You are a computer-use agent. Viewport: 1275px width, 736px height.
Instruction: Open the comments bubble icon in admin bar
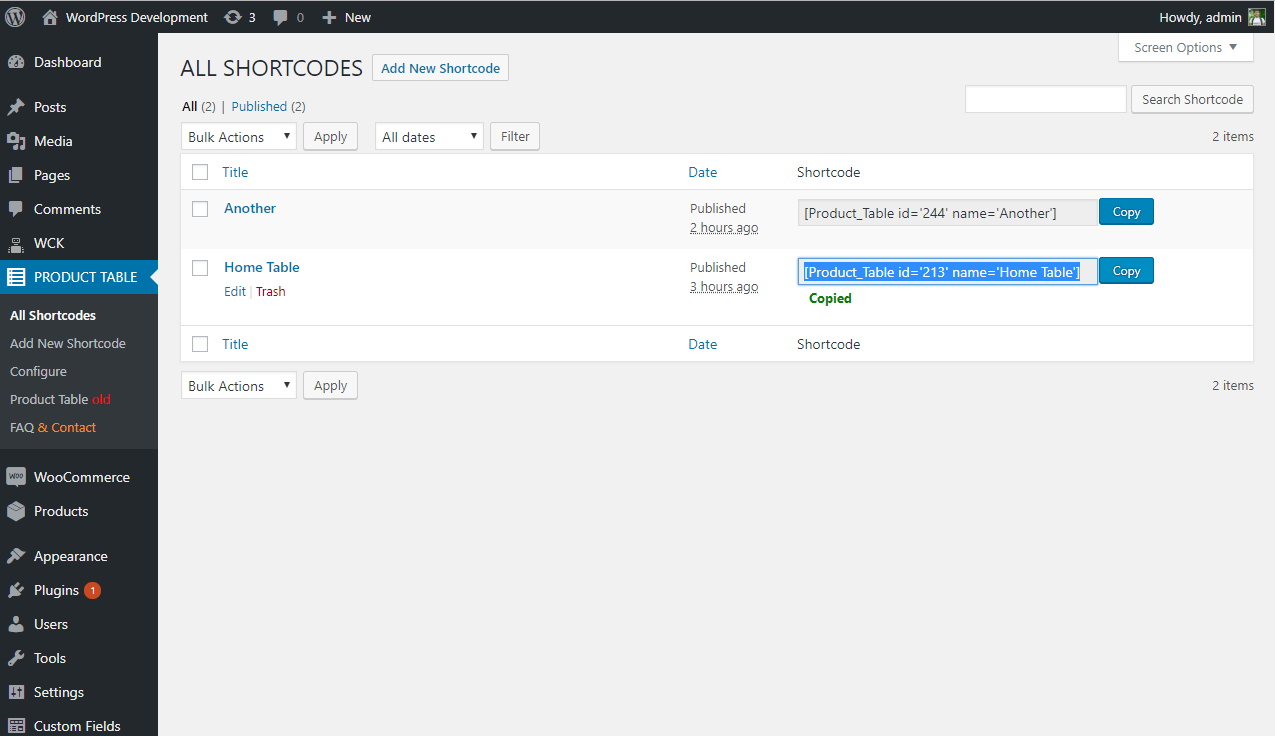281,17
